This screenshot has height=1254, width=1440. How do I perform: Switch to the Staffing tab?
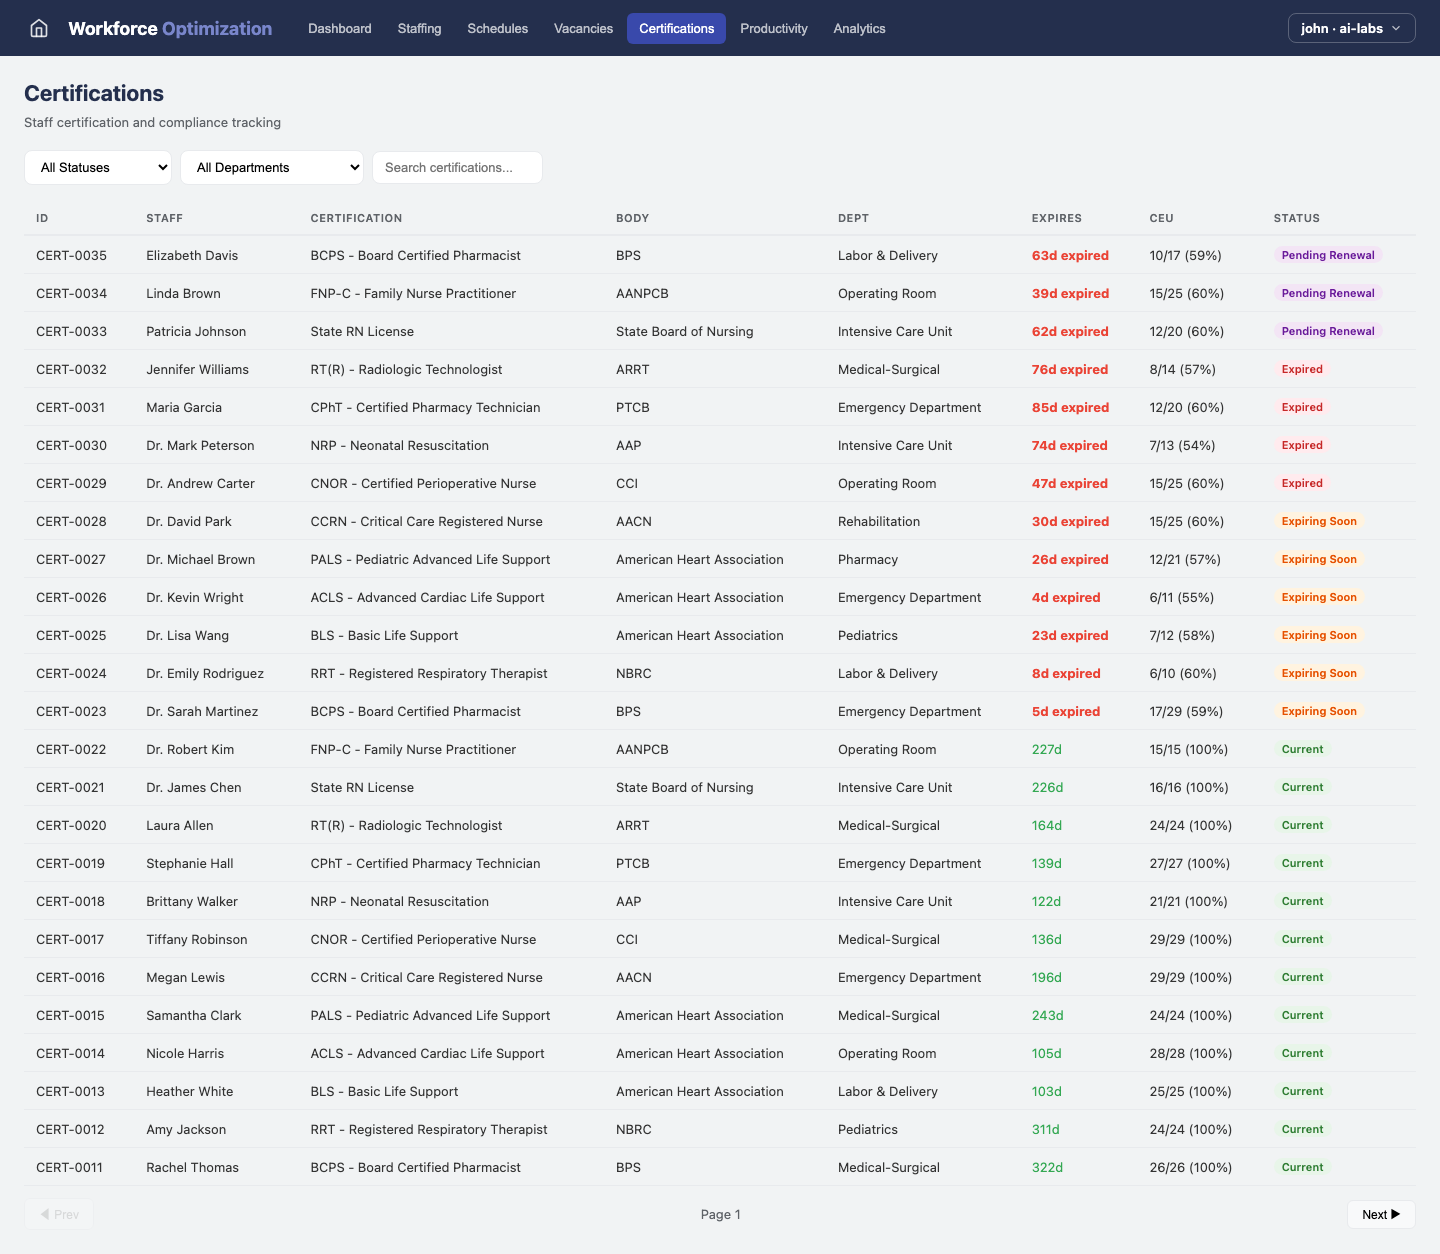click(419, 28)
